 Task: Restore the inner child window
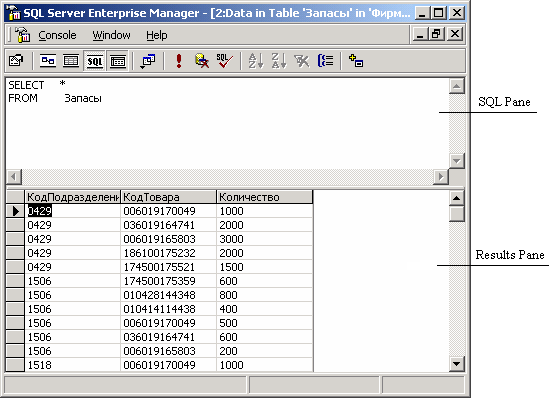[x=437, y=34]
